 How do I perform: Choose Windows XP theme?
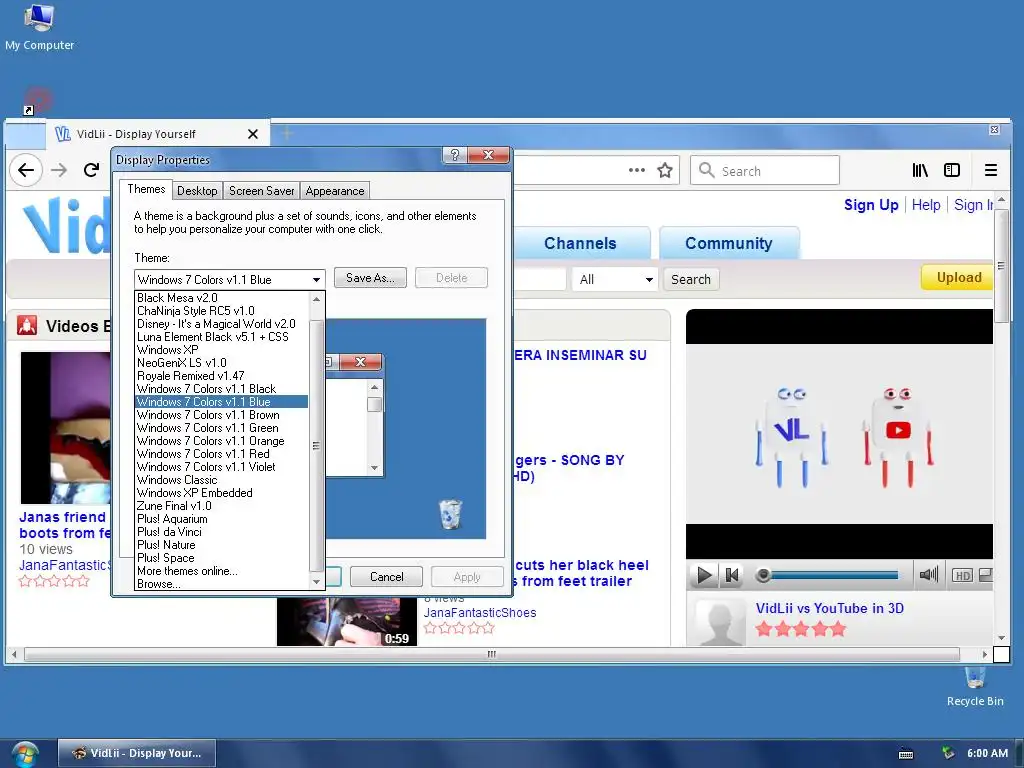221,350
